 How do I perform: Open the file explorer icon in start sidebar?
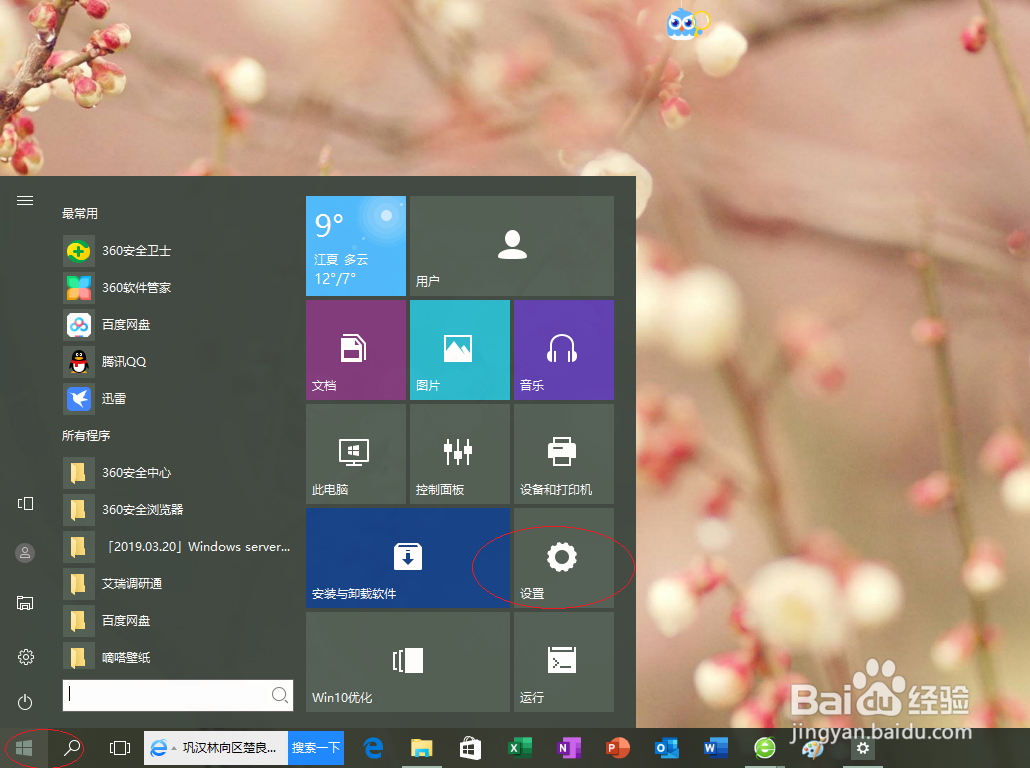click(x=25, y=603)
